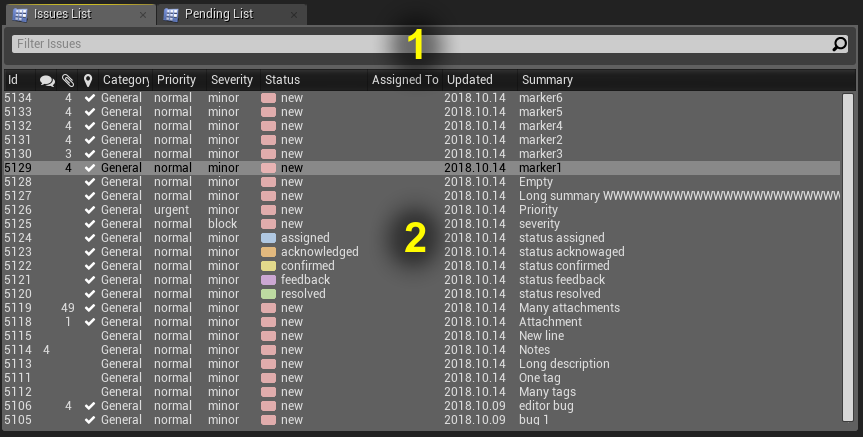863x437 pixels.
Task: Sort issues by the Status column header
Action: click(x=282, y=80)
